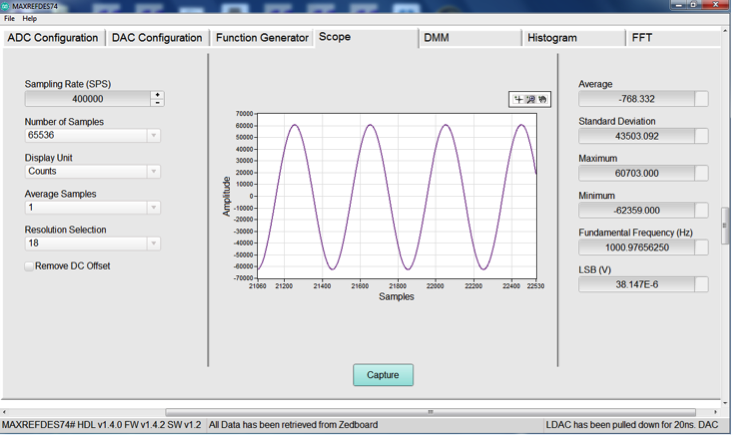Click the horizontal scrollbar thumb at bottom

430,412
